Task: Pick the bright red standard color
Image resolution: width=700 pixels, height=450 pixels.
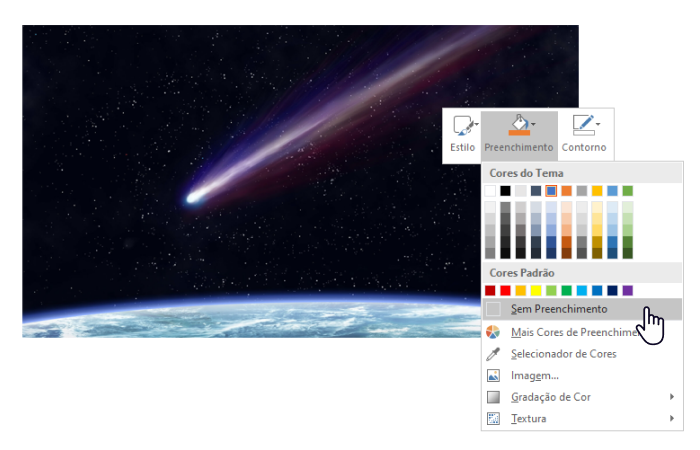Action: pos(505,291)
